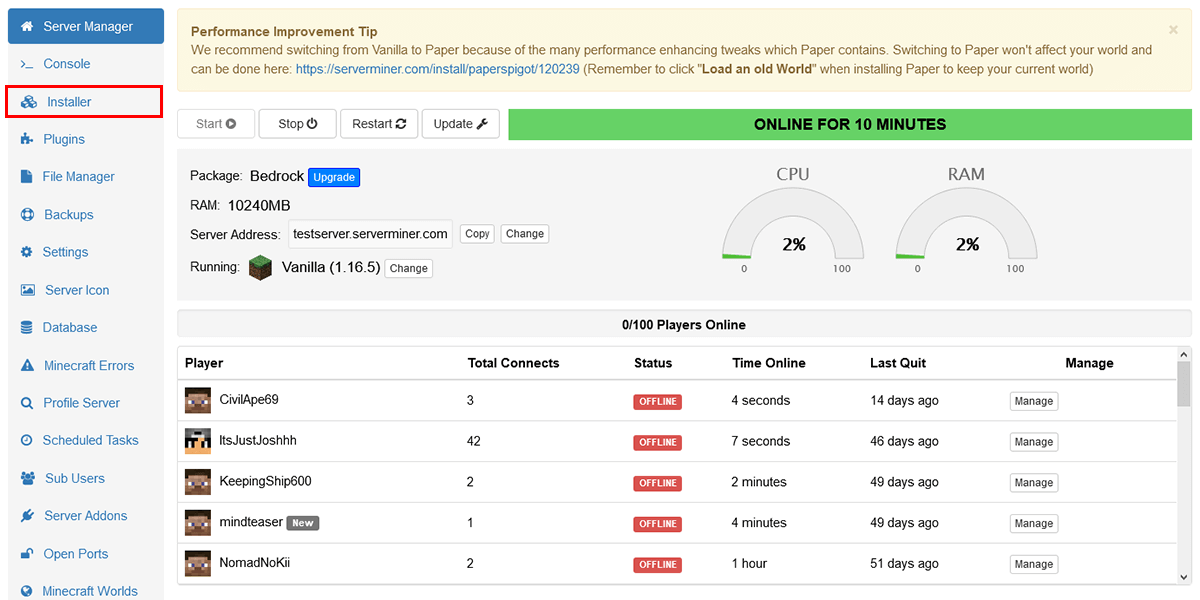Change the running Vanilla version
Viewport: 1200px width, 600px height.
[409, 268]
